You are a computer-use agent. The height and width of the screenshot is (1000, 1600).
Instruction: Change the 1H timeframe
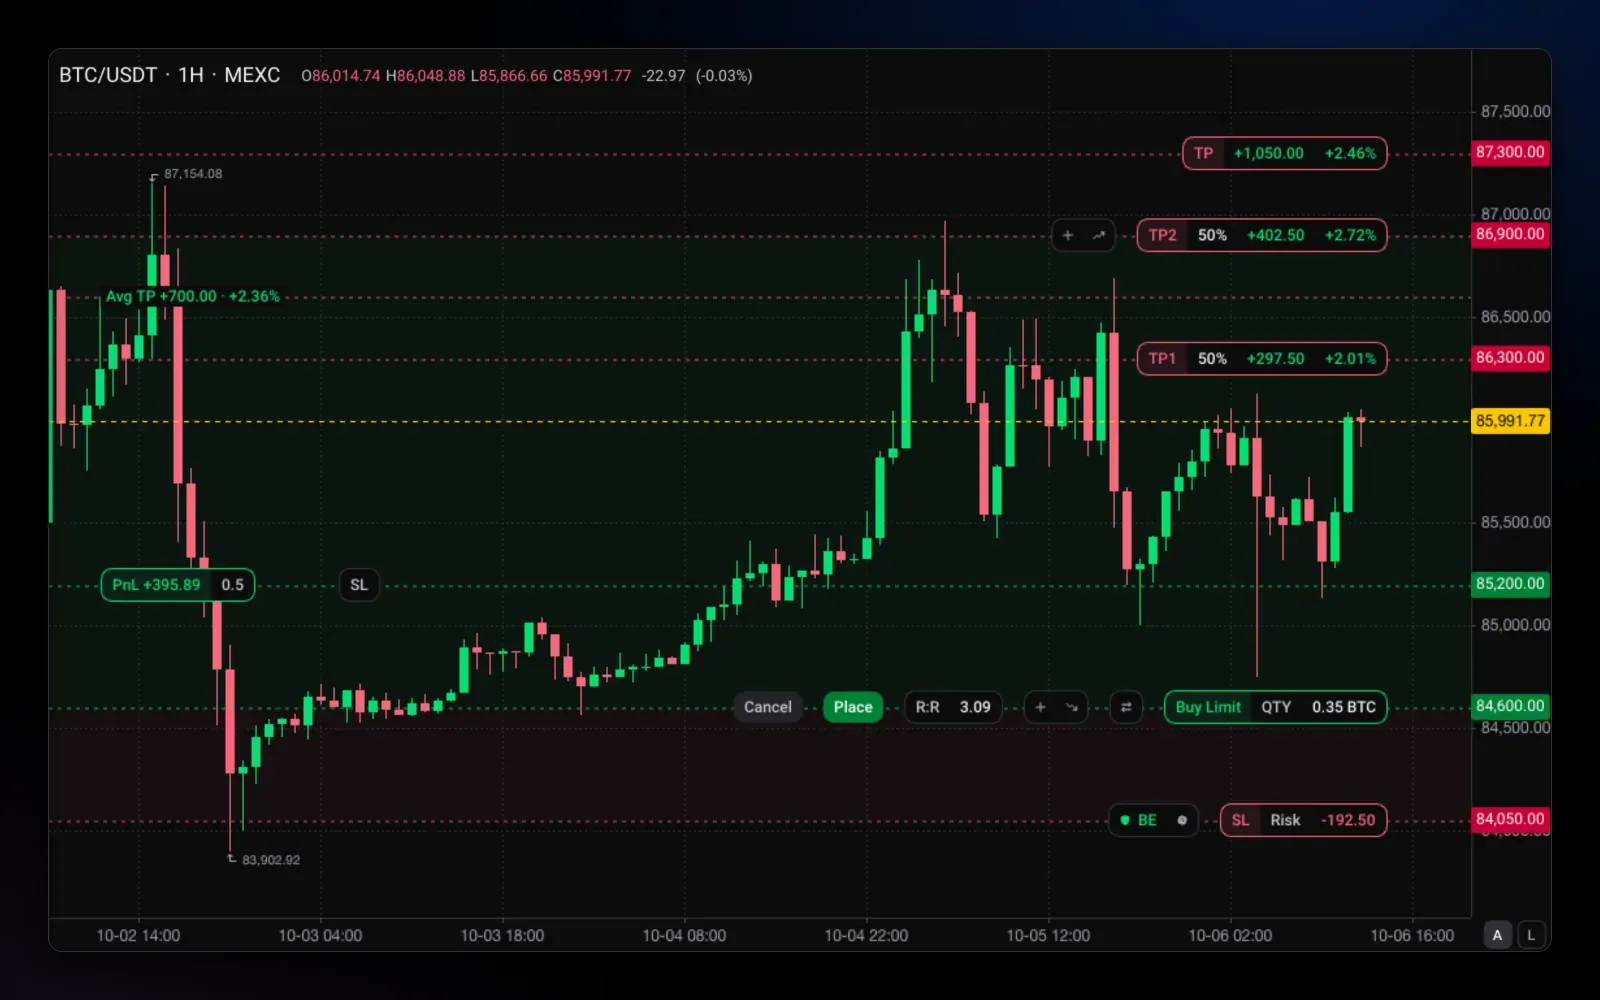coord(191,76)
